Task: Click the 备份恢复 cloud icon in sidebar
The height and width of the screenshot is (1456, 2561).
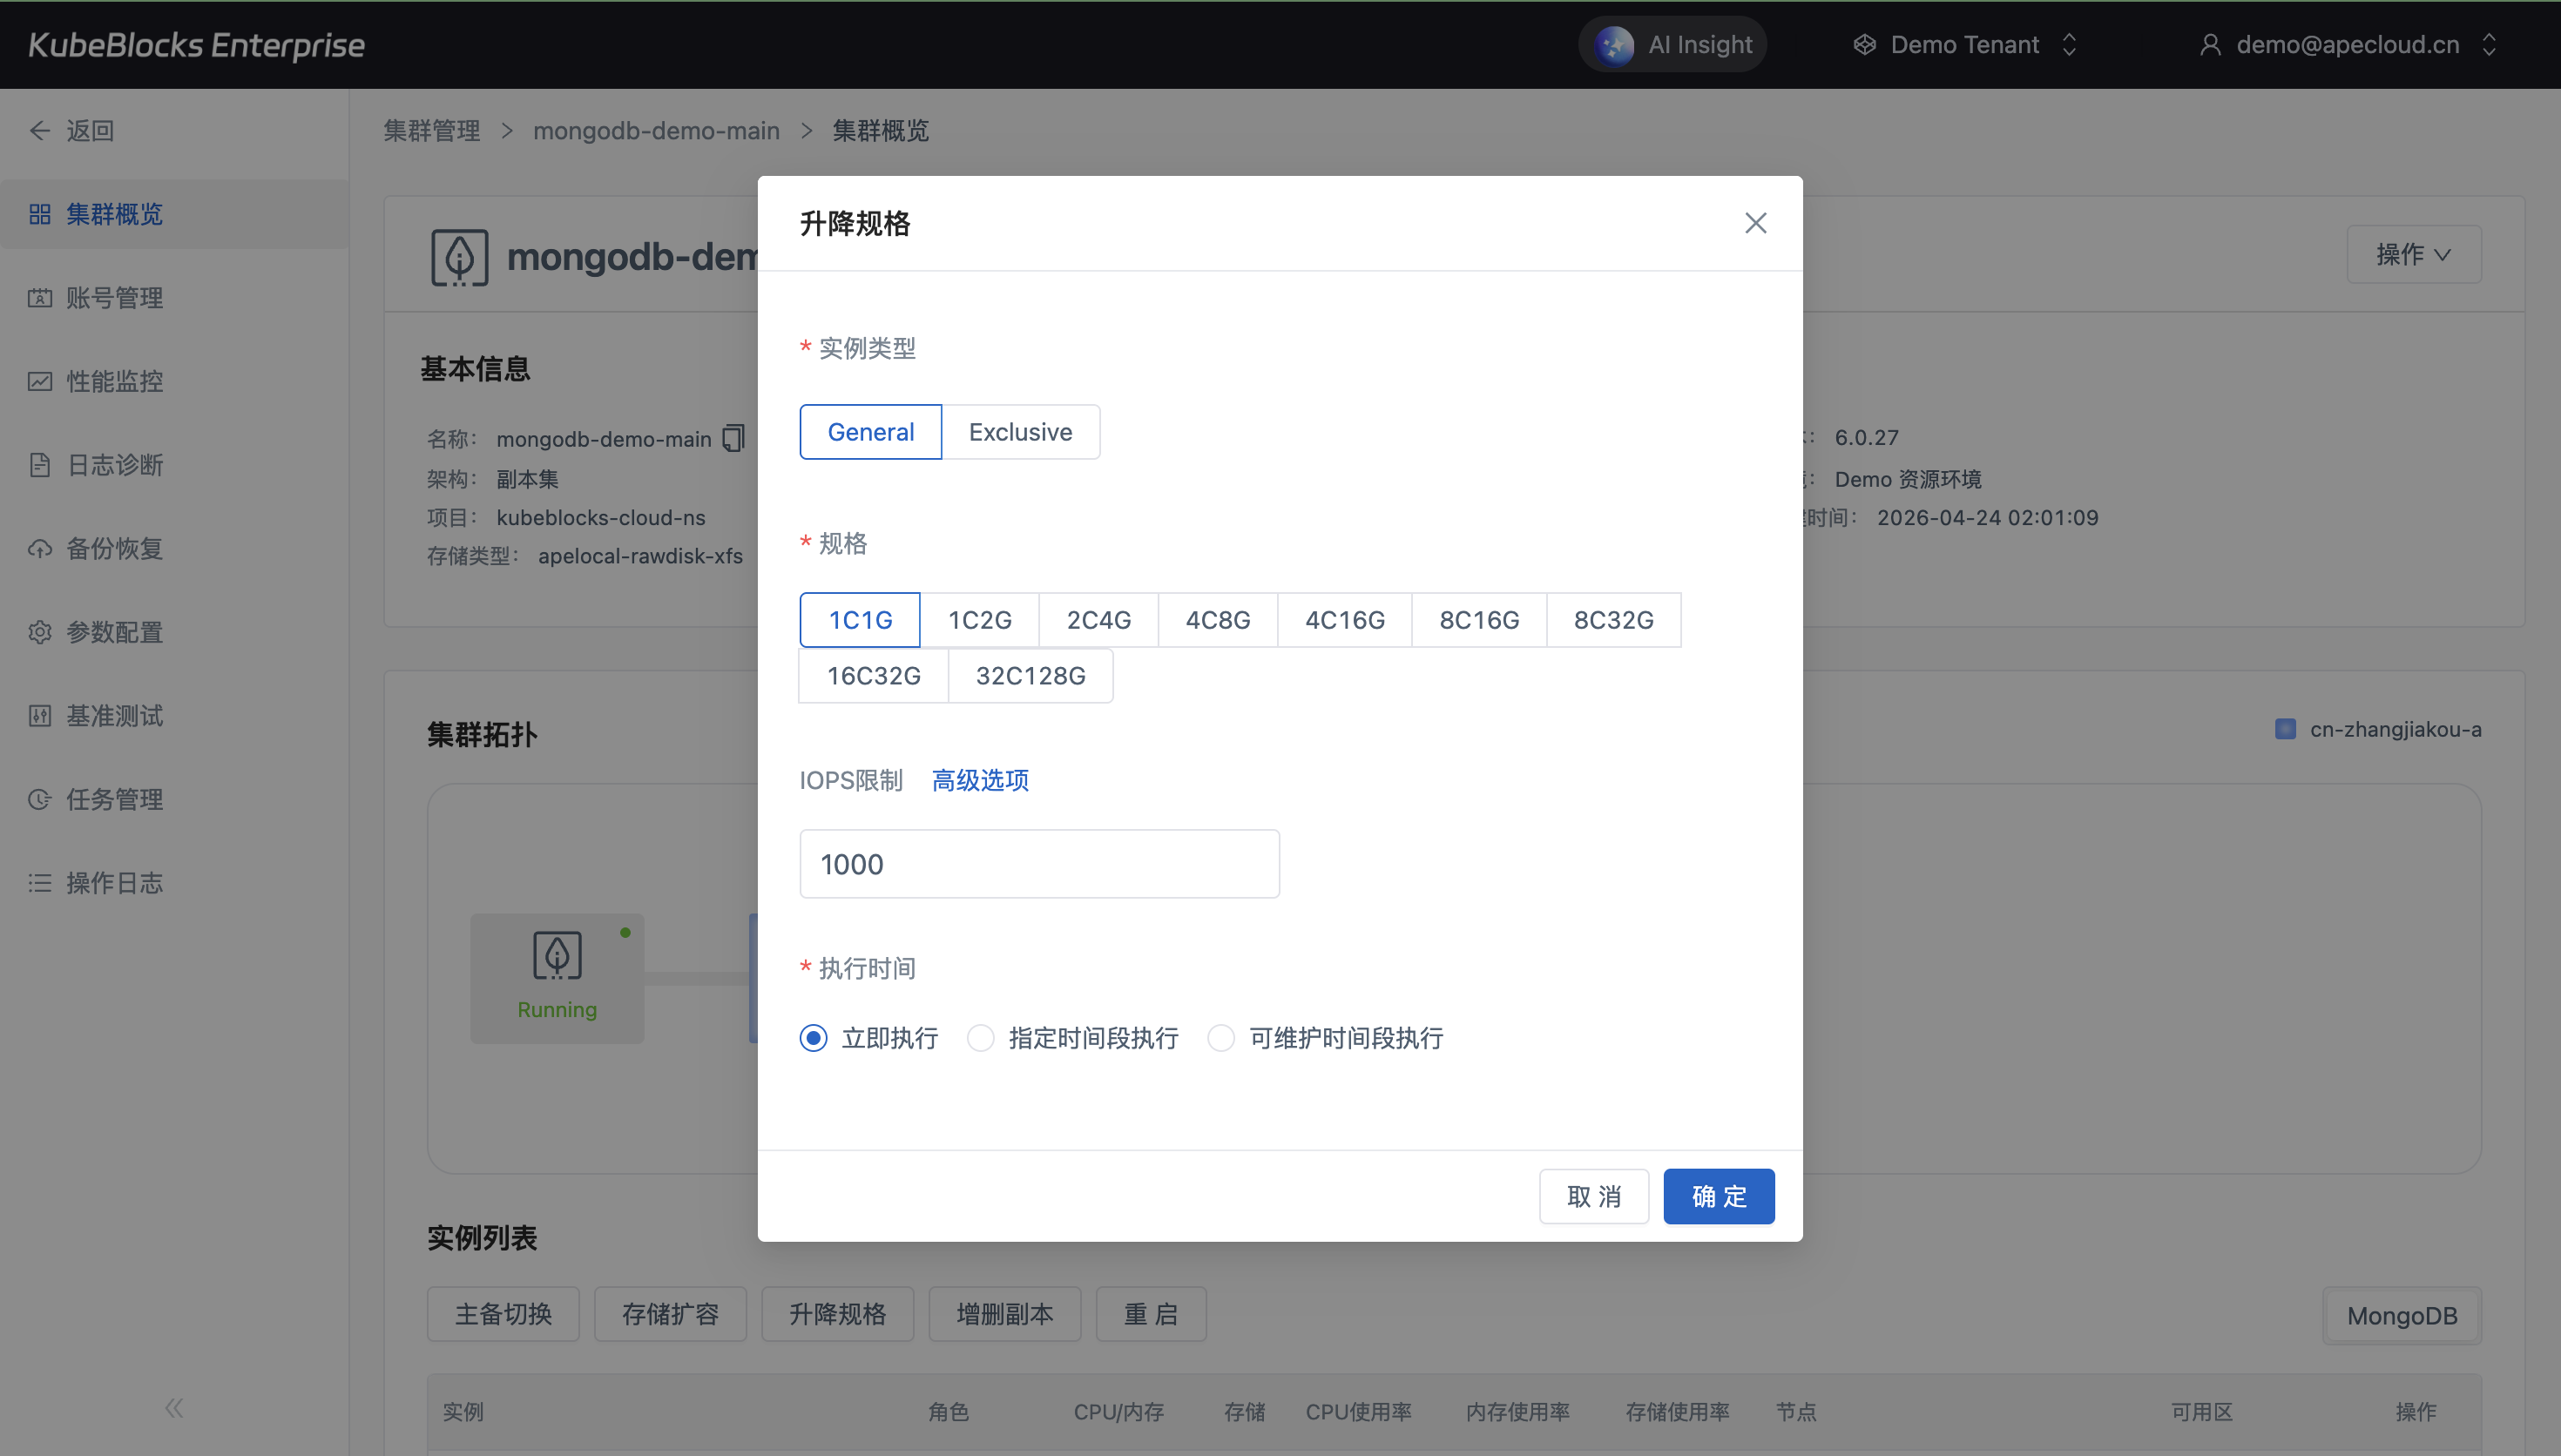Action: point(40,548)
